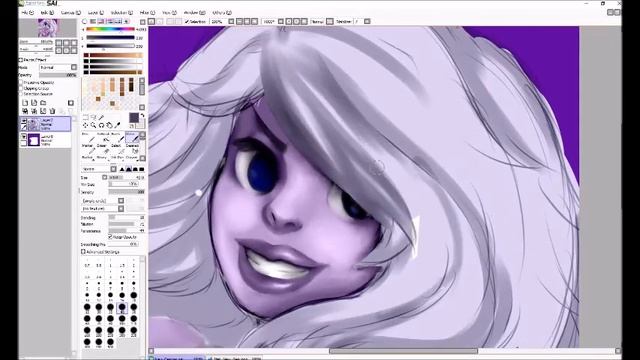
Task: Select the eyedropper color picker tool
Action: coord(118,125)
